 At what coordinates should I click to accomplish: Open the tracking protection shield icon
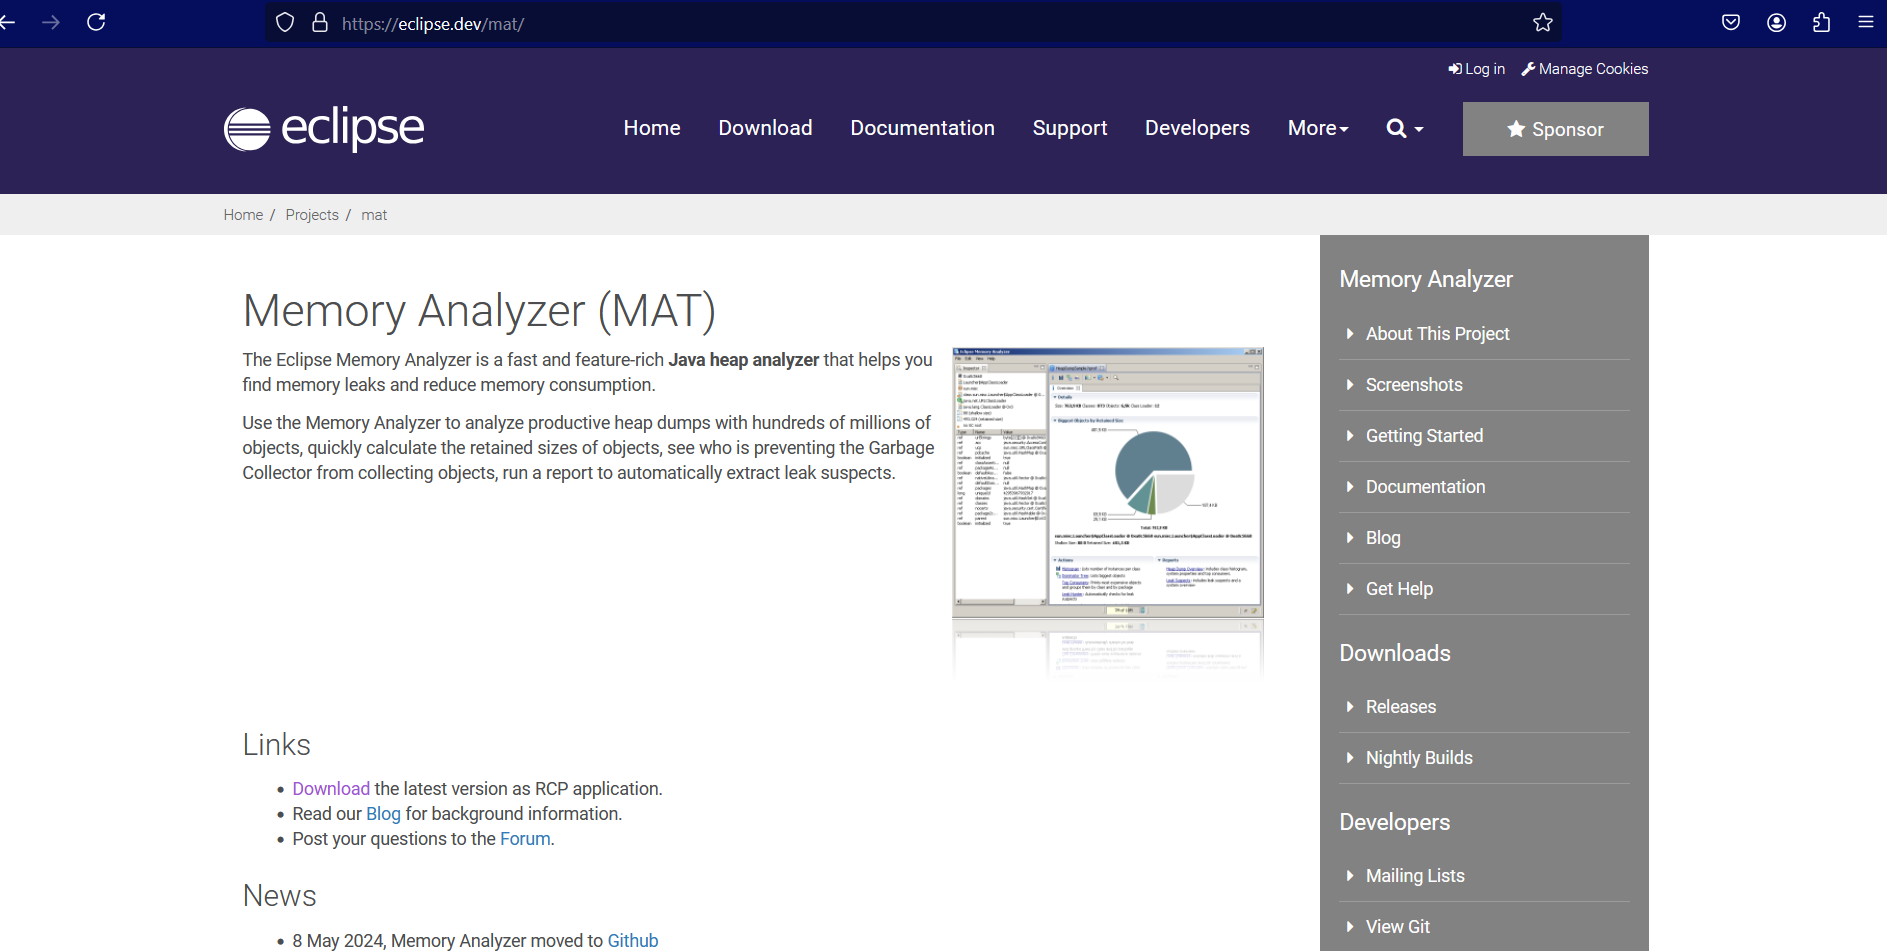point(285,22)
